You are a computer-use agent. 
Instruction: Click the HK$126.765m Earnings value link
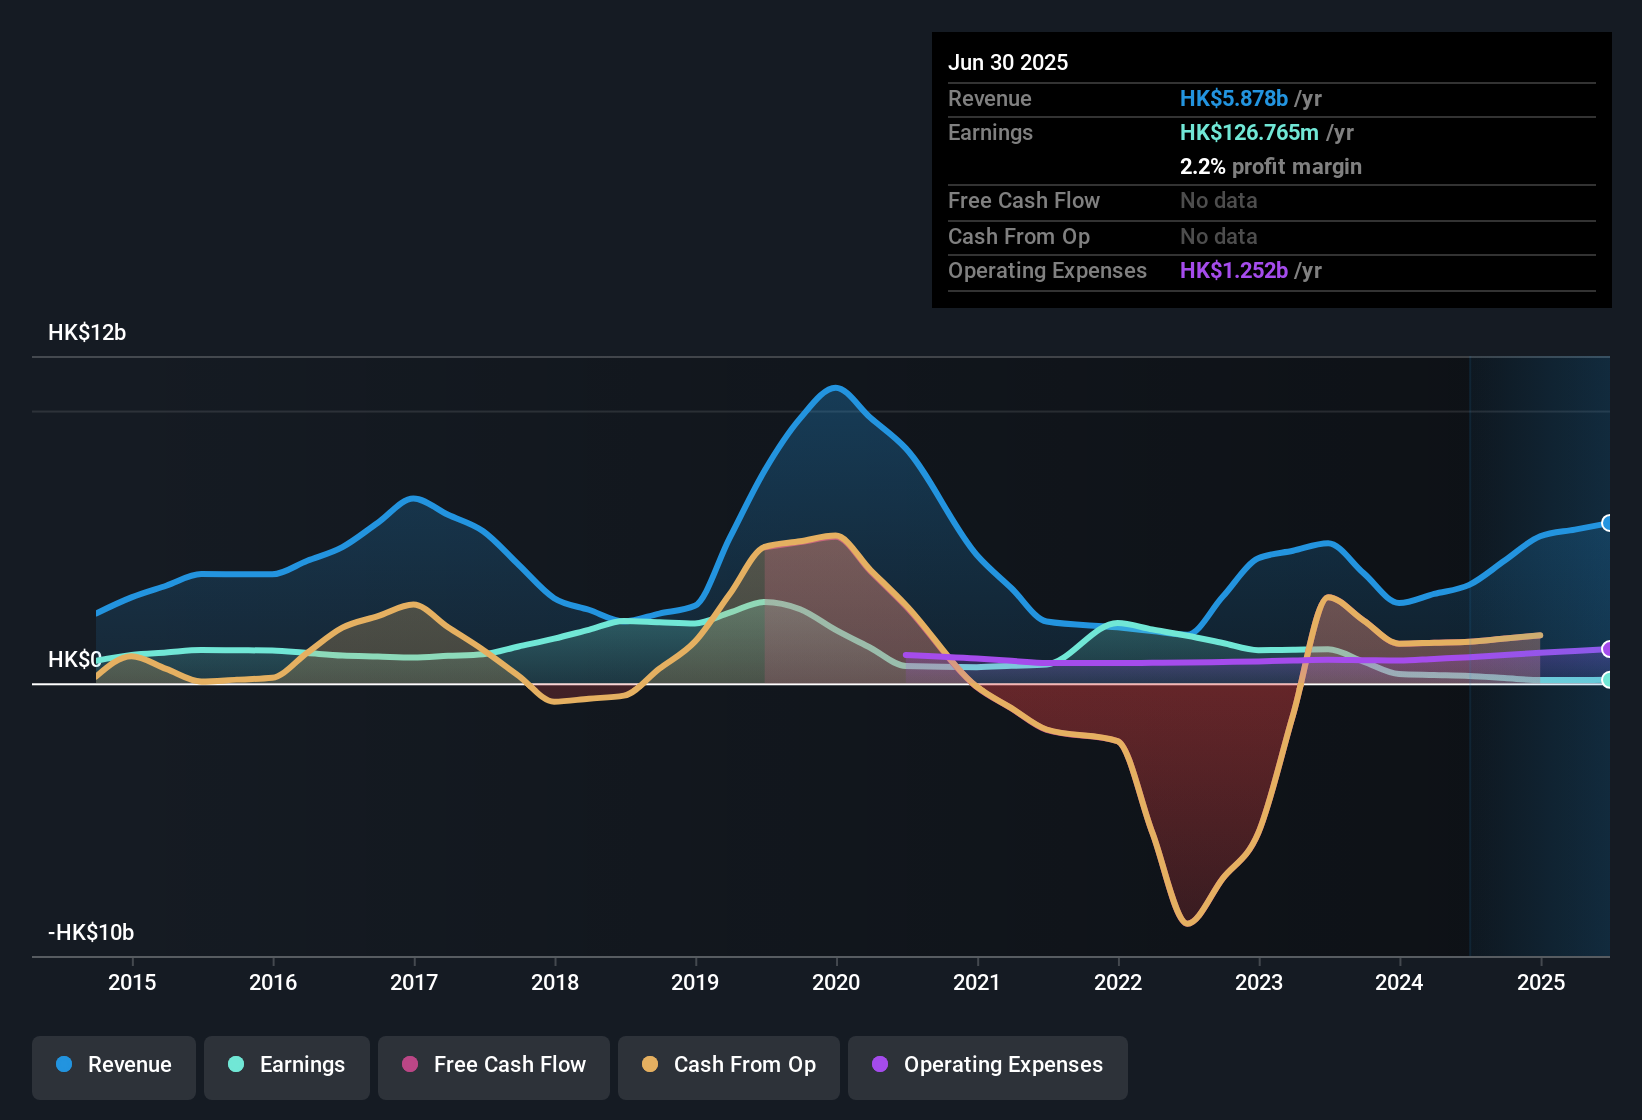pyautogui.click(x=1249, y=132)
